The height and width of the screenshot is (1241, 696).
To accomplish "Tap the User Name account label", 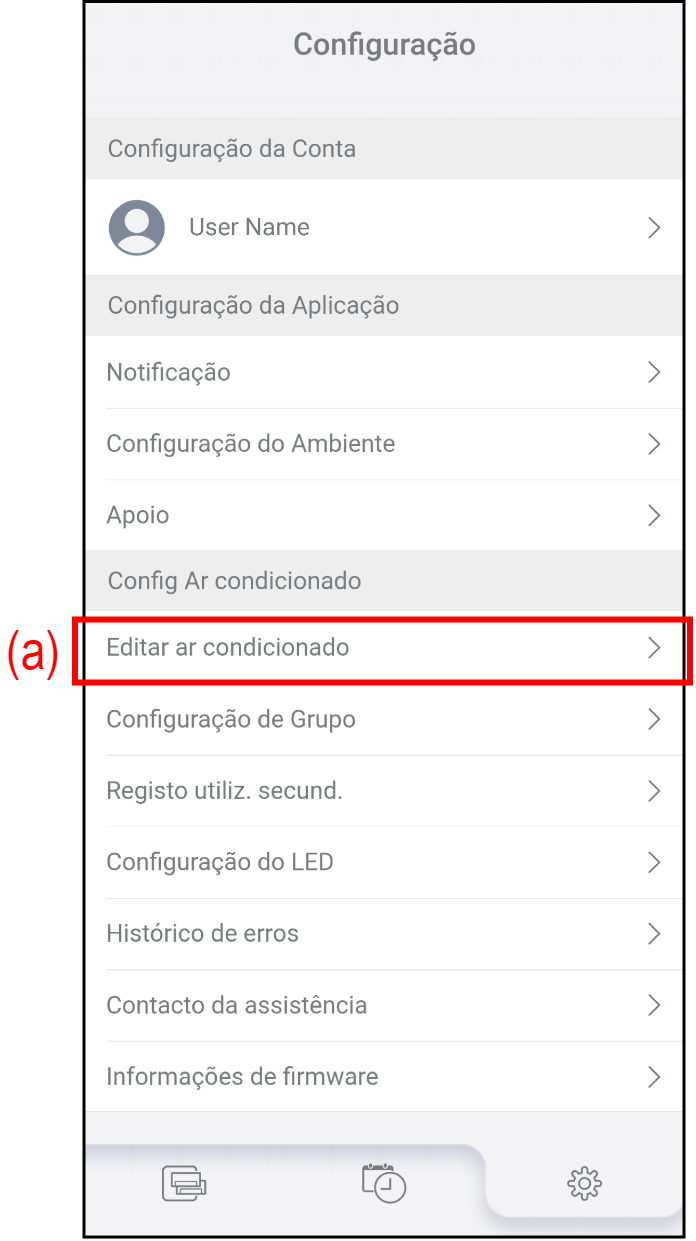I will click(x=249, y=228).
